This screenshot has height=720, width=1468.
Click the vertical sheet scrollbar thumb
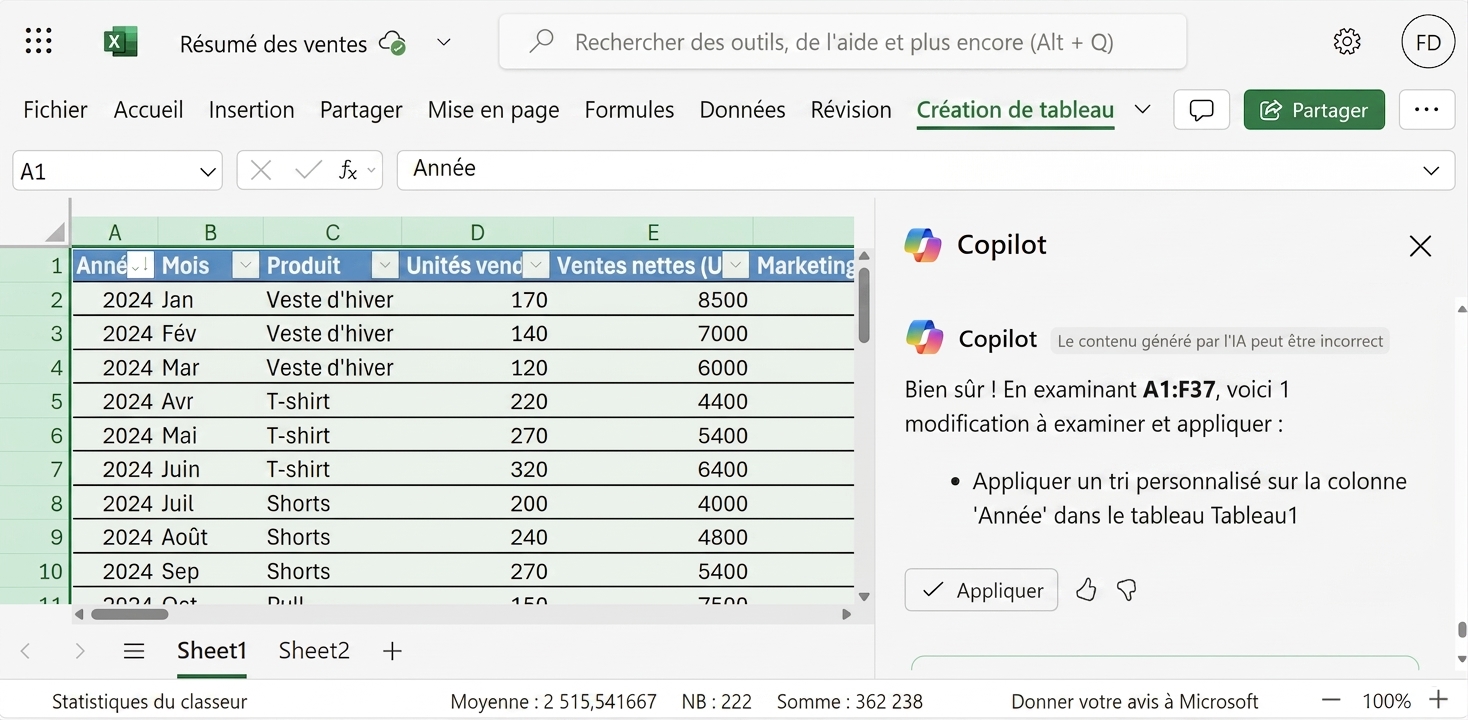pyautogui.click(x=864, y=306)
